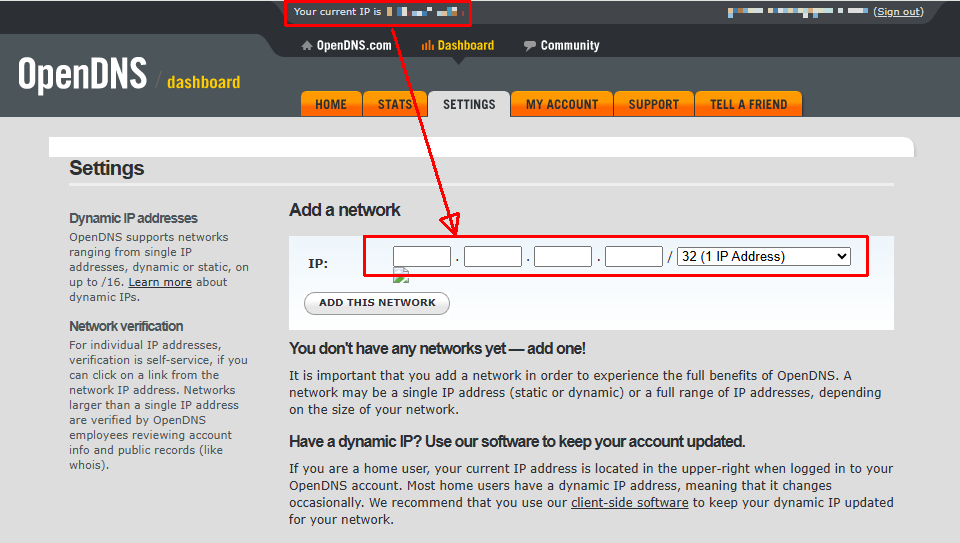960x543 pixels.
Task: Click the Add a network heading
Action: pyautogui.click(x=345, y=210)
